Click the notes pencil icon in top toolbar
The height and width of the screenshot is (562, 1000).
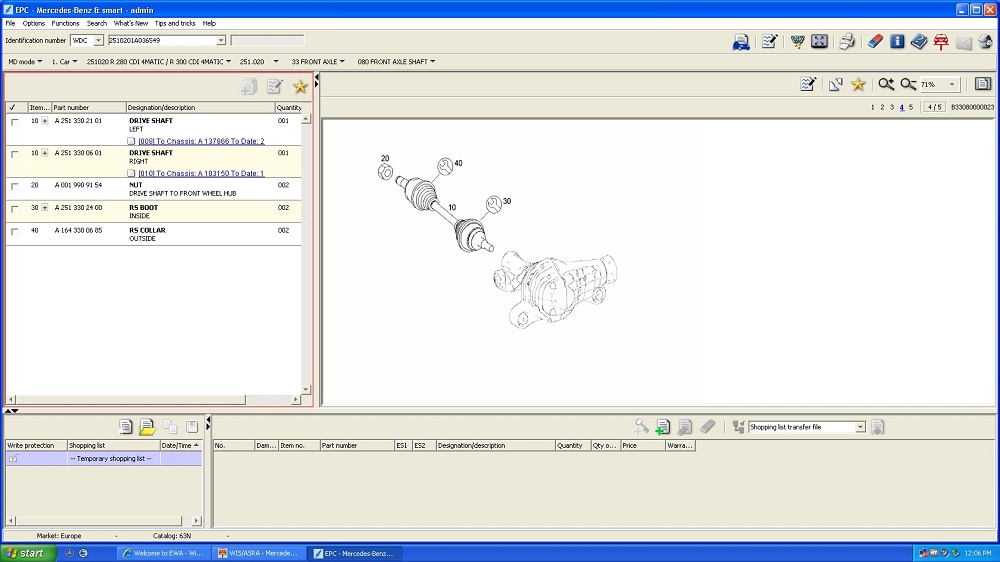(769, 42)
